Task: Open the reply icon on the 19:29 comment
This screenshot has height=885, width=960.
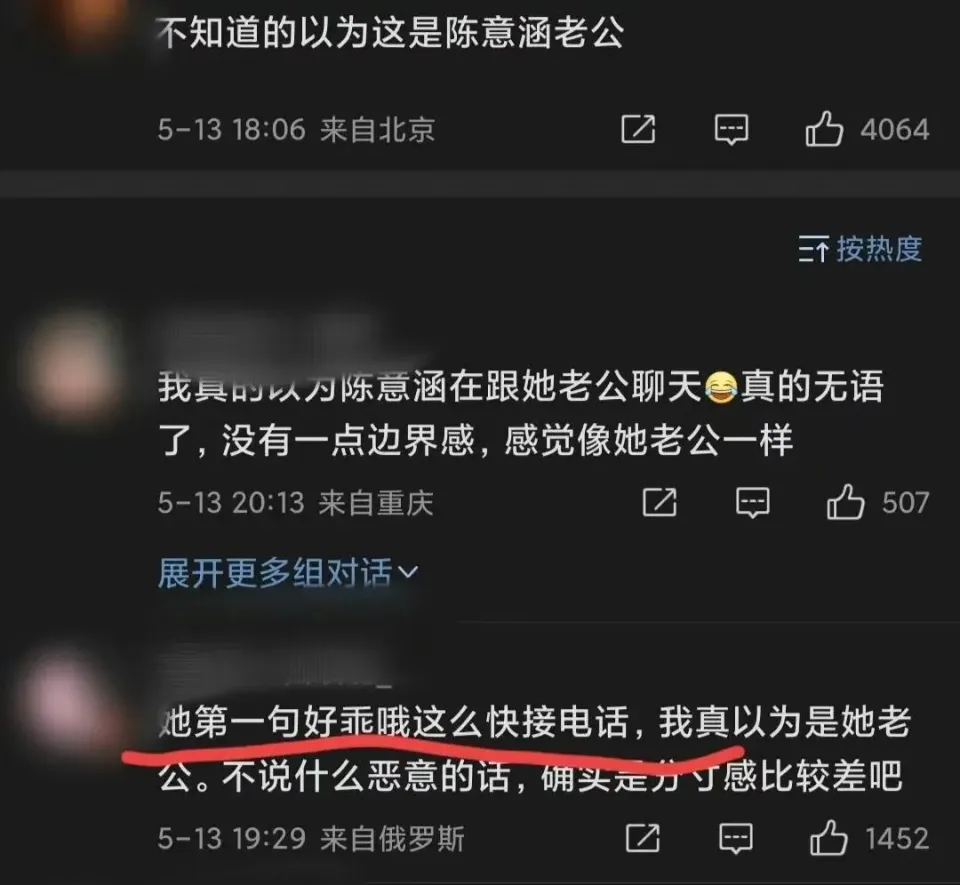Action: pyautogui.click(x=735, y=838)
